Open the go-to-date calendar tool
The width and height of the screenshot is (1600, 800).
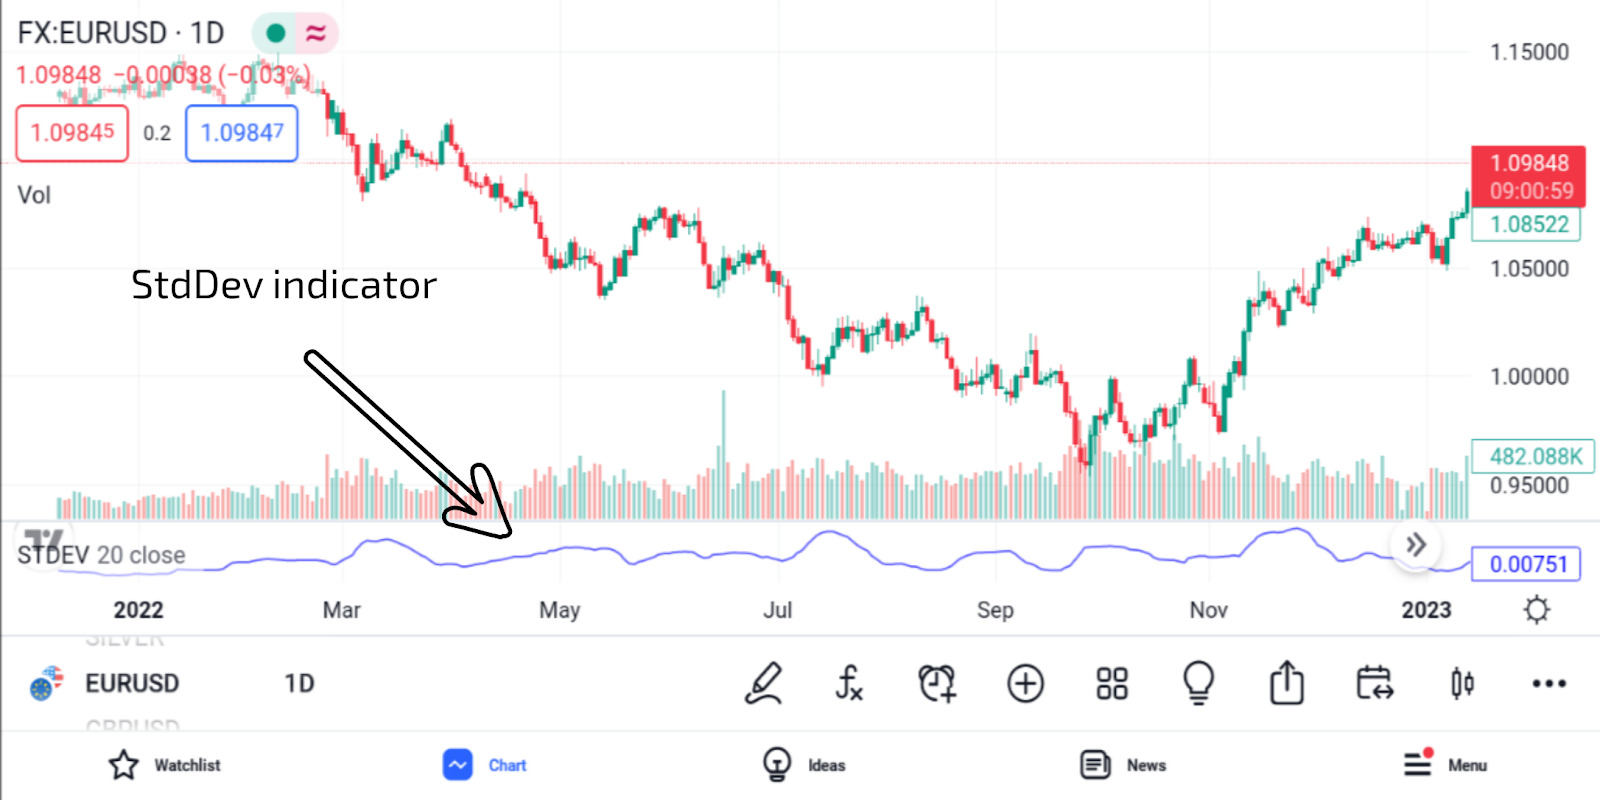(1374, 684)
